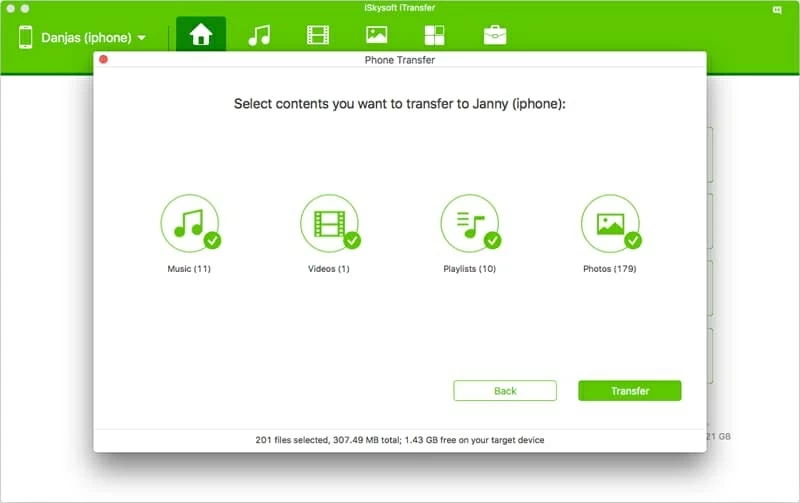800x503 pixels.
Task: Open the Home tab in toolbar
Action: 200,36
